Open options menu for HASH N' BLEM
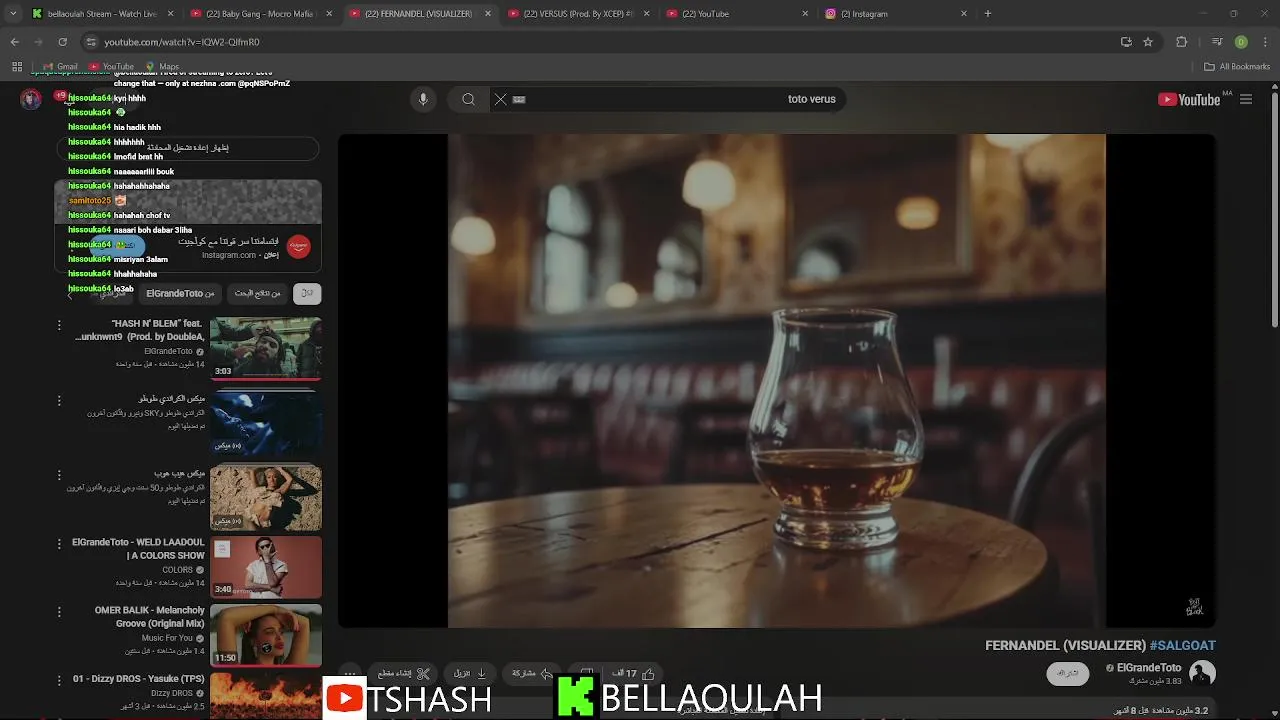 point(59,325)
